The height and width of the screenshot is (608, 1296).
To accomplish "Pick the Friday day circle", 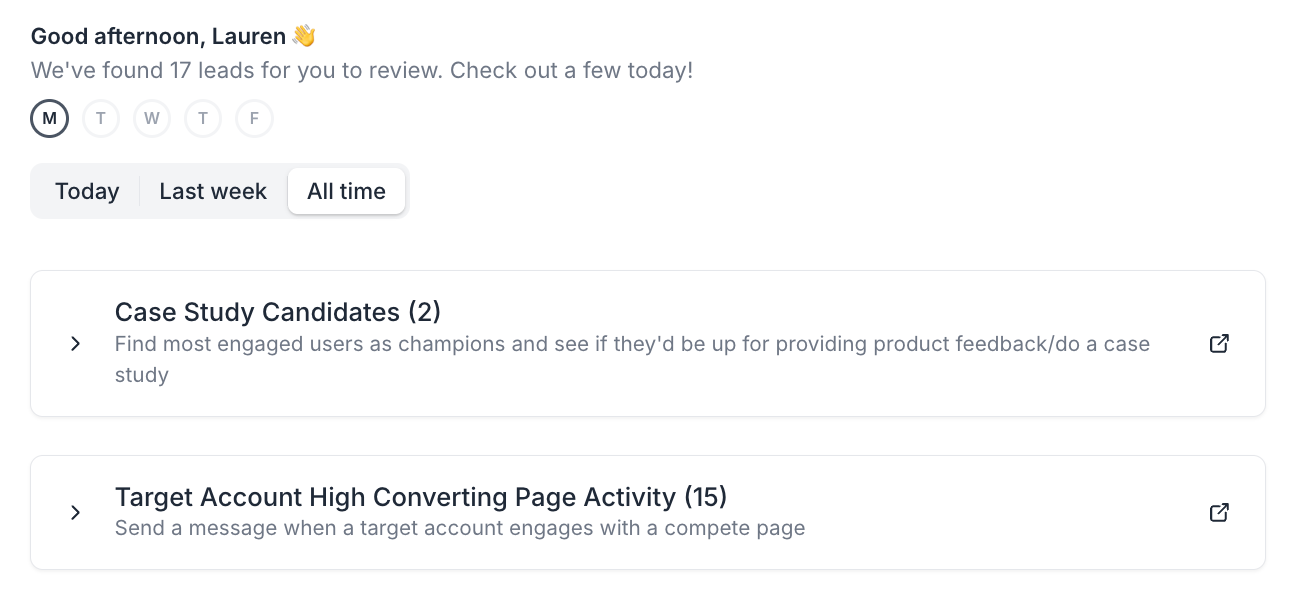I will [254, 120].
